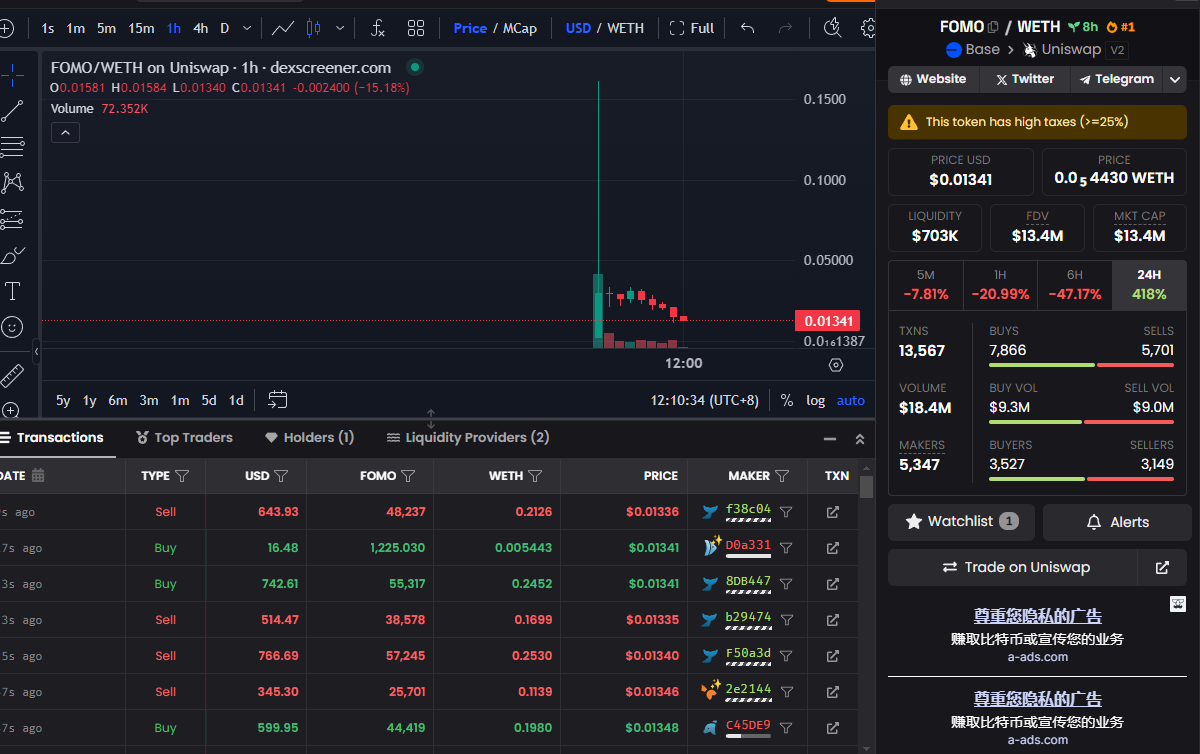Select the brush drawing tool

[x=12, y=255]
